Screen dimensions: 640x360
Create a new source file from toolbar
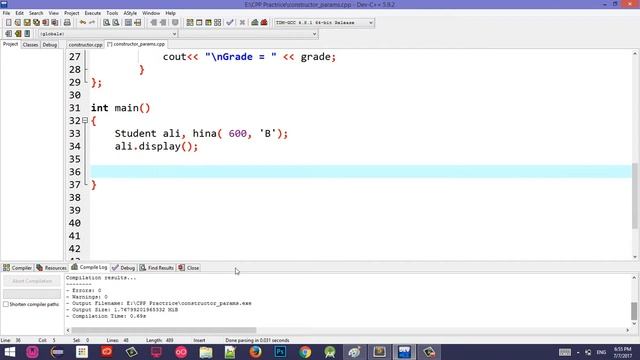coord(9,23)
